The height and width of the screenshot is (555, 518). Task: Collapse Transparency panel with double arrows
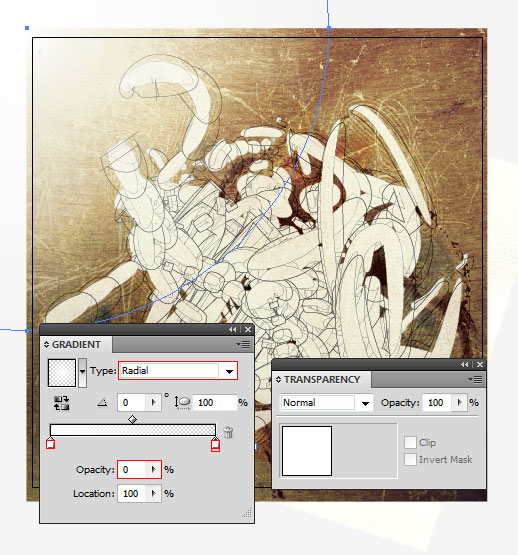[x=465, y=365]
